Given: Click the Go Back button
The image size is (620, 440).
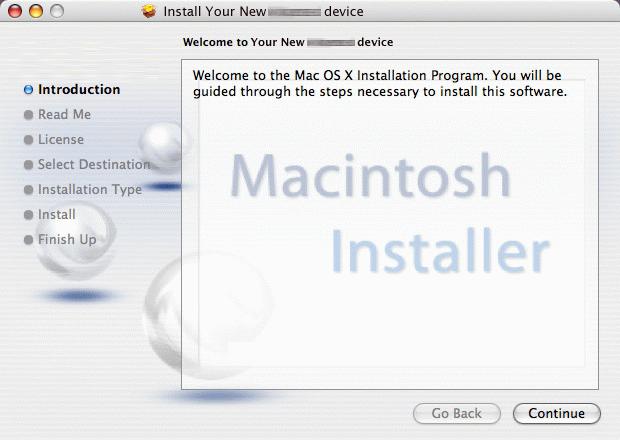Looking at the screenshot, I should click(457, 414).
